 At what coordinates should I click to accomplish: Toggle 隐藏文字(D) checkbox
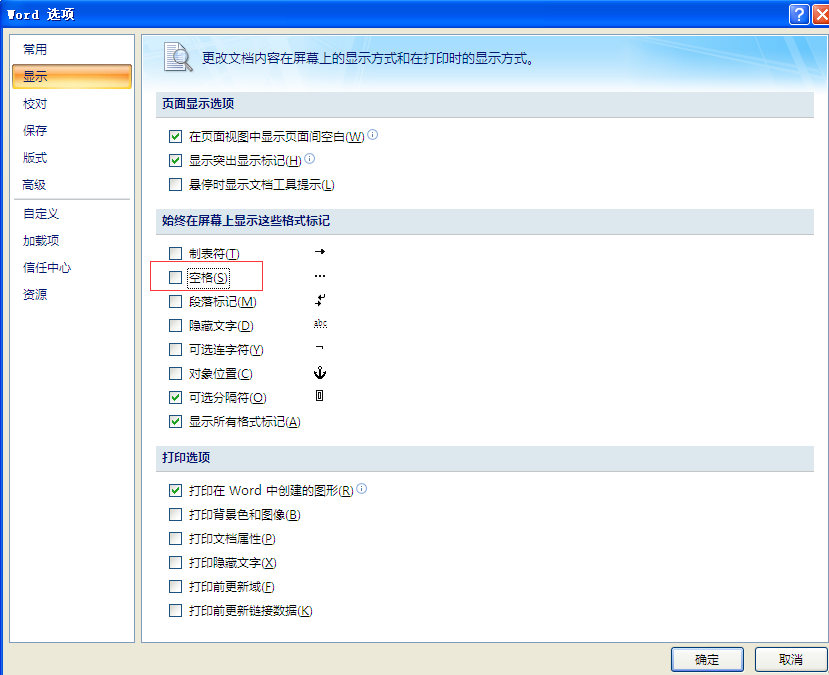[176, 326]
